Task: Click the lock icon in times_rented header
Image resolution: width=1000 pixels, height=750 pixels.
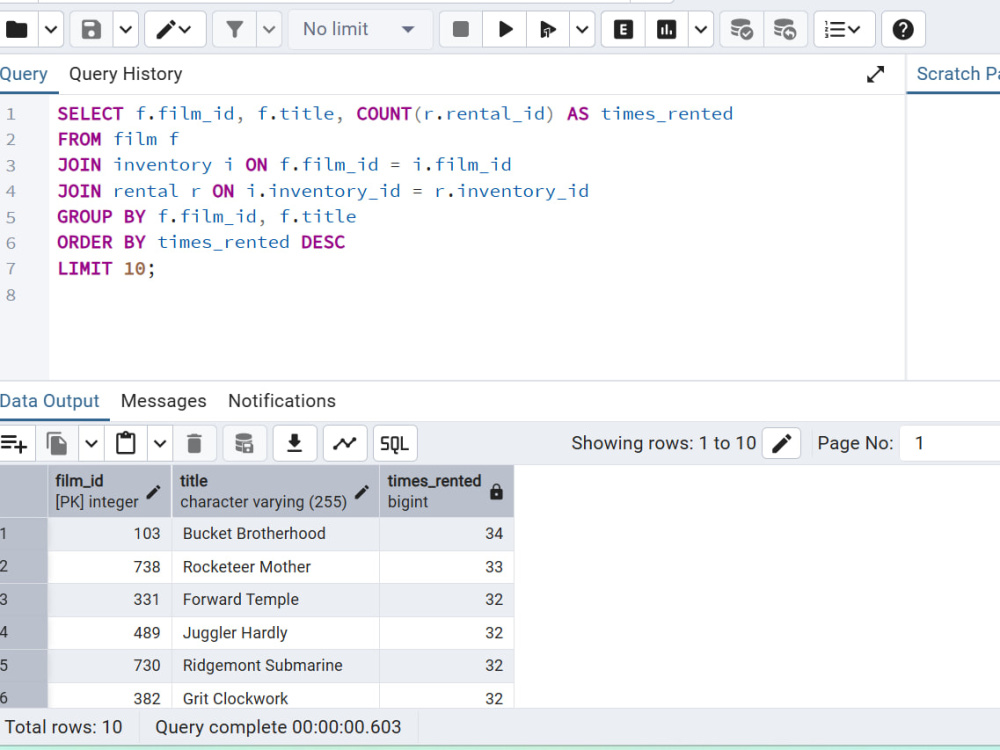Action: click(496, 492)
